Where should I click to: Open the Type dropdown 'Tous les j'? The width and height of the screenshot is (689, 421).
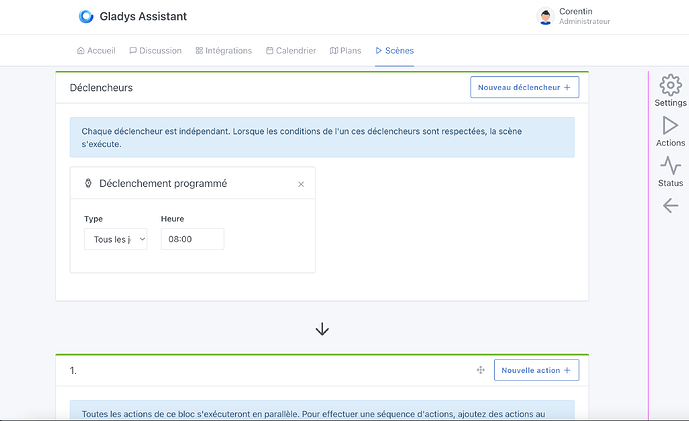115,239
